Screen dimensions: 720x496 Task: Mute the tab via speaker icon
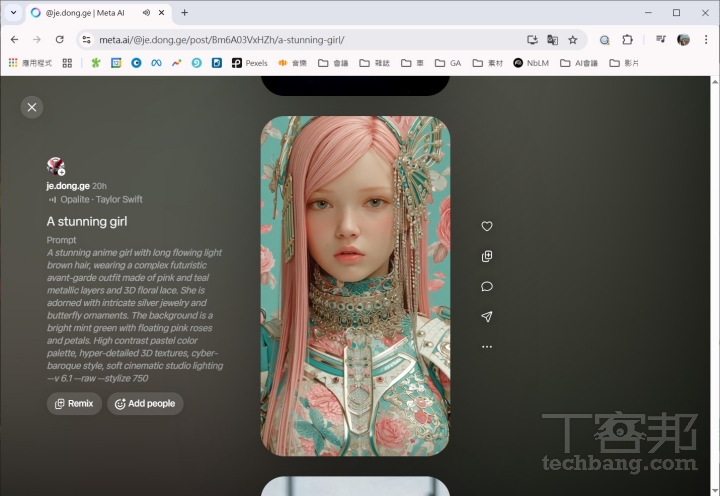coord(146,13)
